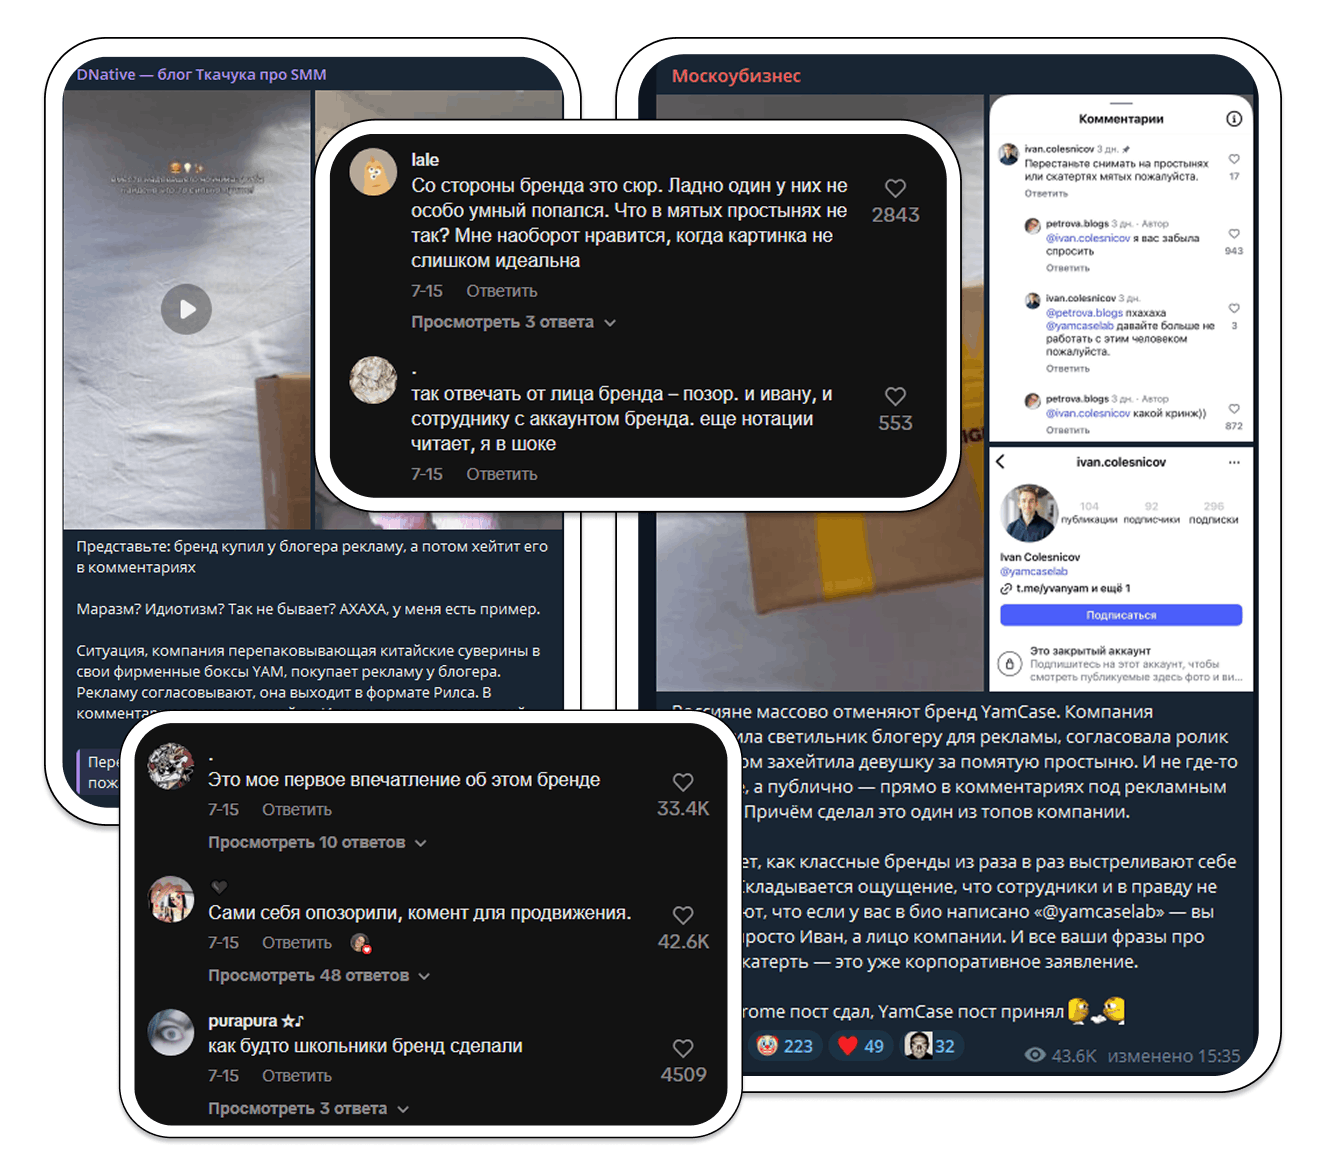This screenshot has height=1176, width=1326.
Task: Like the comment with 42.6K likes
Action: point(683,915)
